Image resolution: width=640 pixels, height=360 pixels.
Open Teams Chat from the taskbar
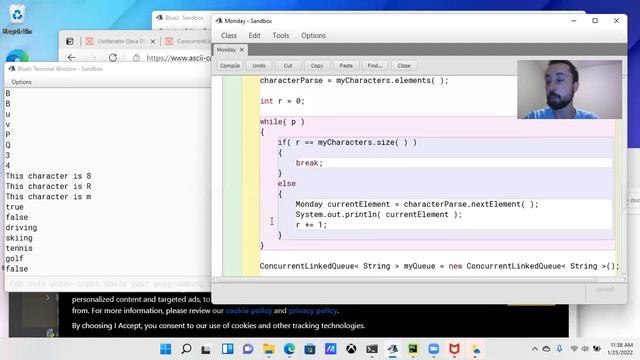pyautogui.click(x=248, y=349)
